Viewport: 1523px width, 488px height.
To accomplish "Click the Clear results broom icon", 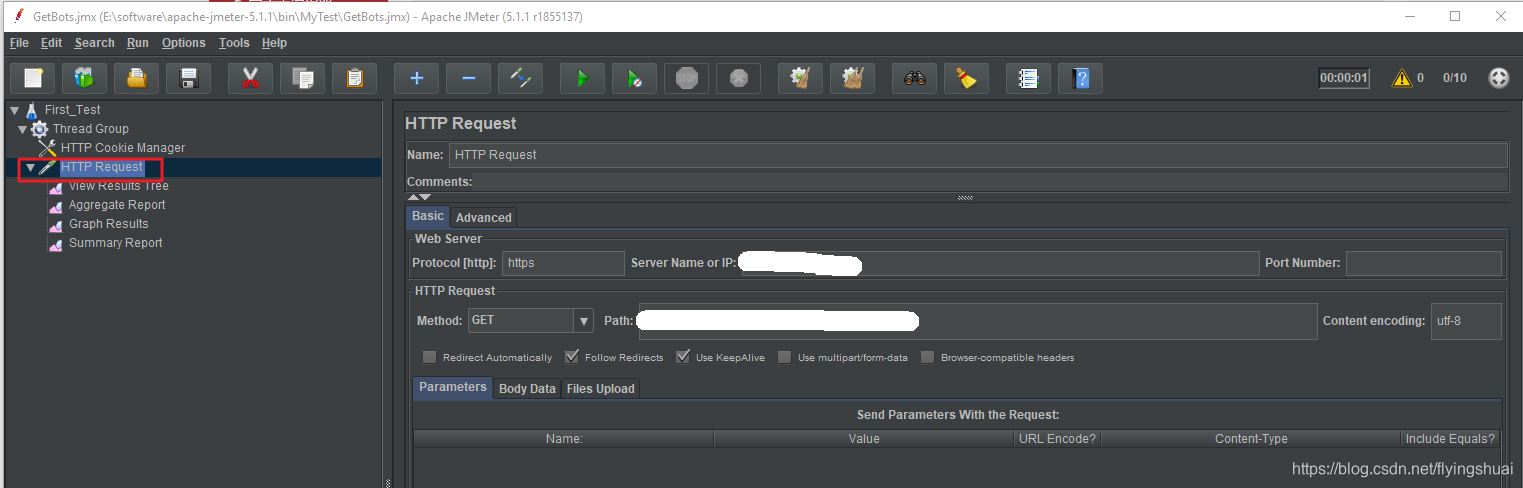I will coord(800,78).
